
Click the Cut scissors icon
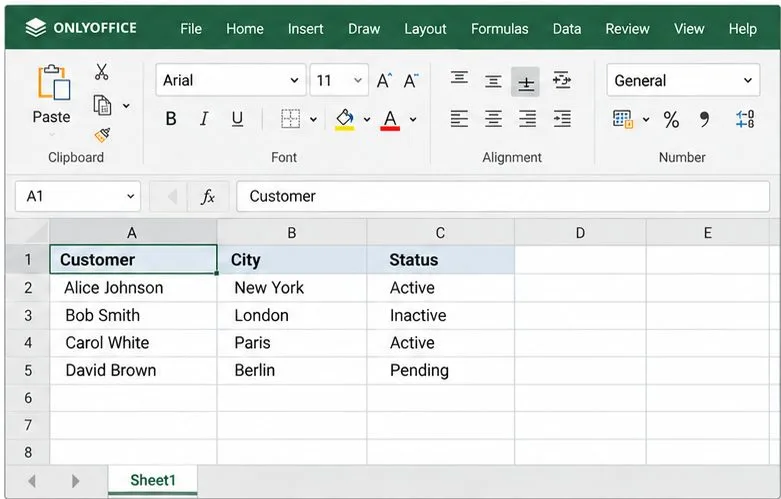(x=102, y=72)
